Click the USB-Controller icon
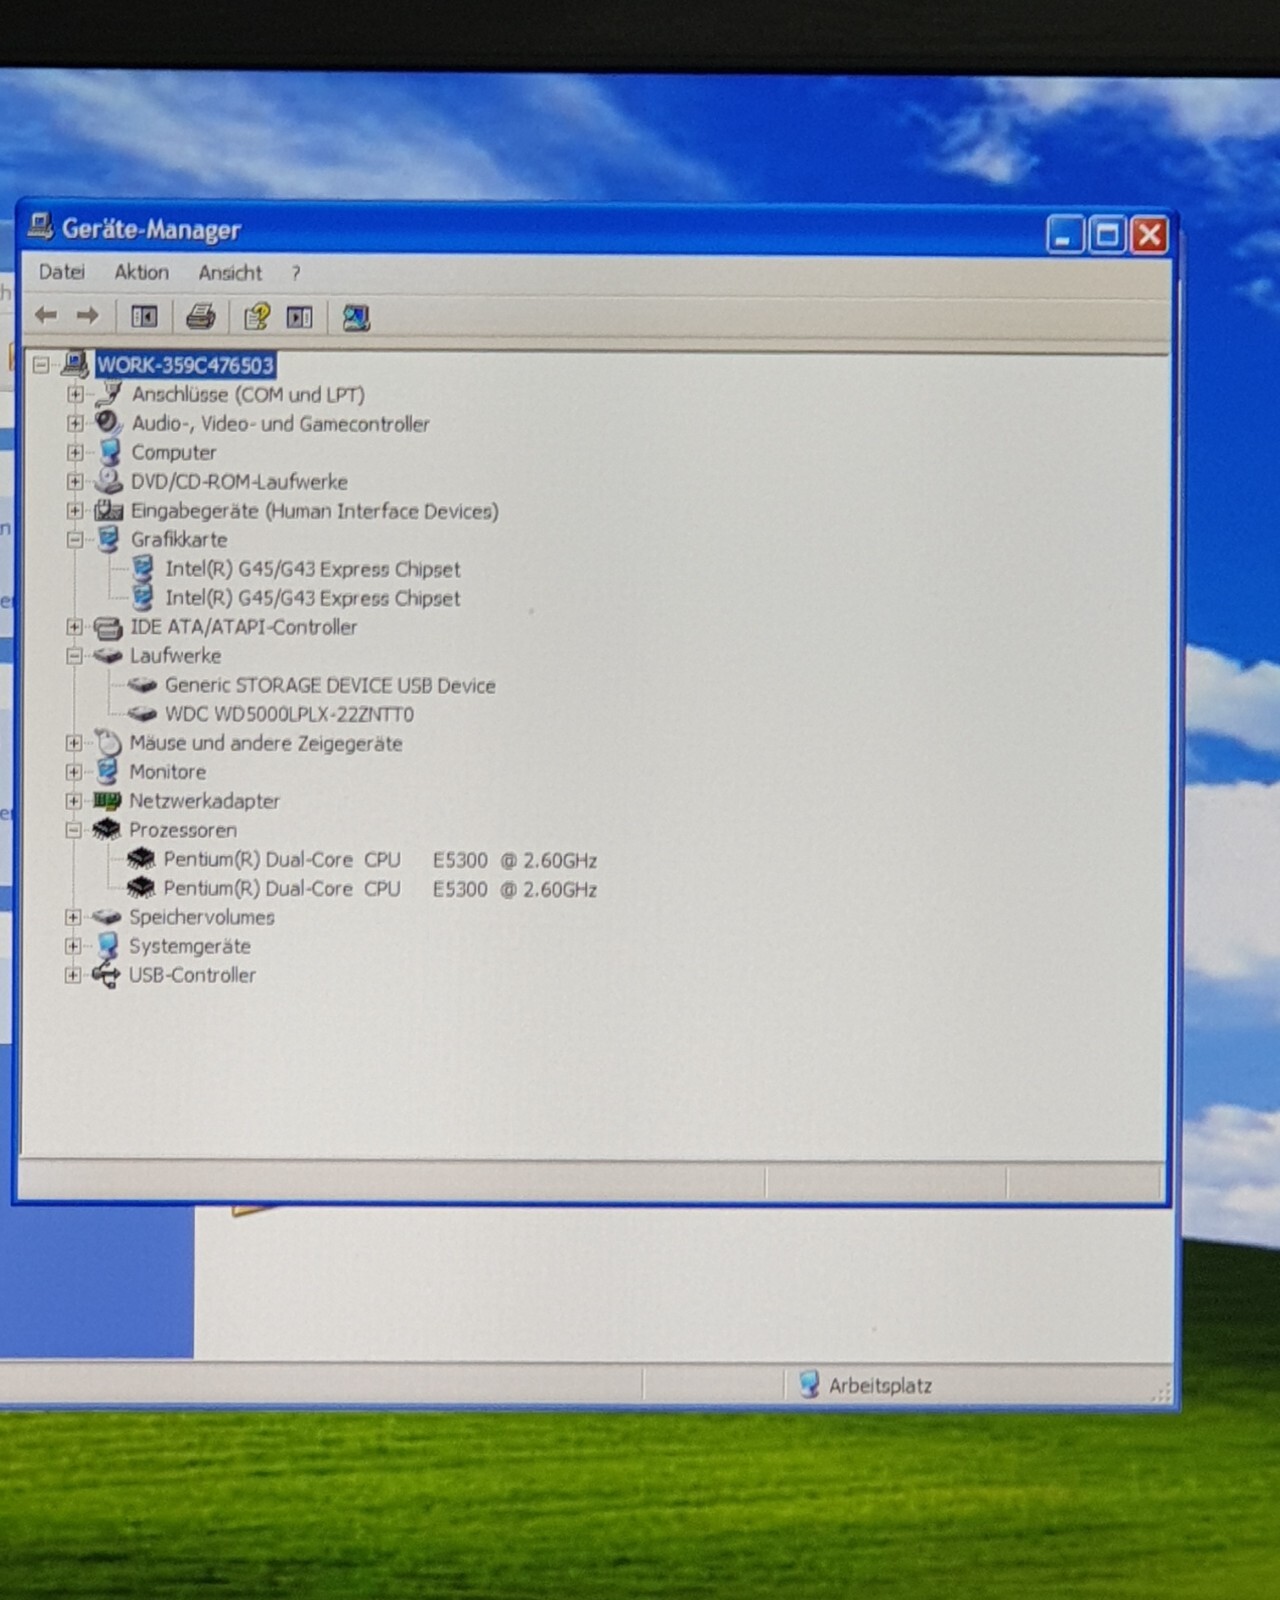Image resolution: width=1280 pixels, height=1600 pixels. click(105, 975)
